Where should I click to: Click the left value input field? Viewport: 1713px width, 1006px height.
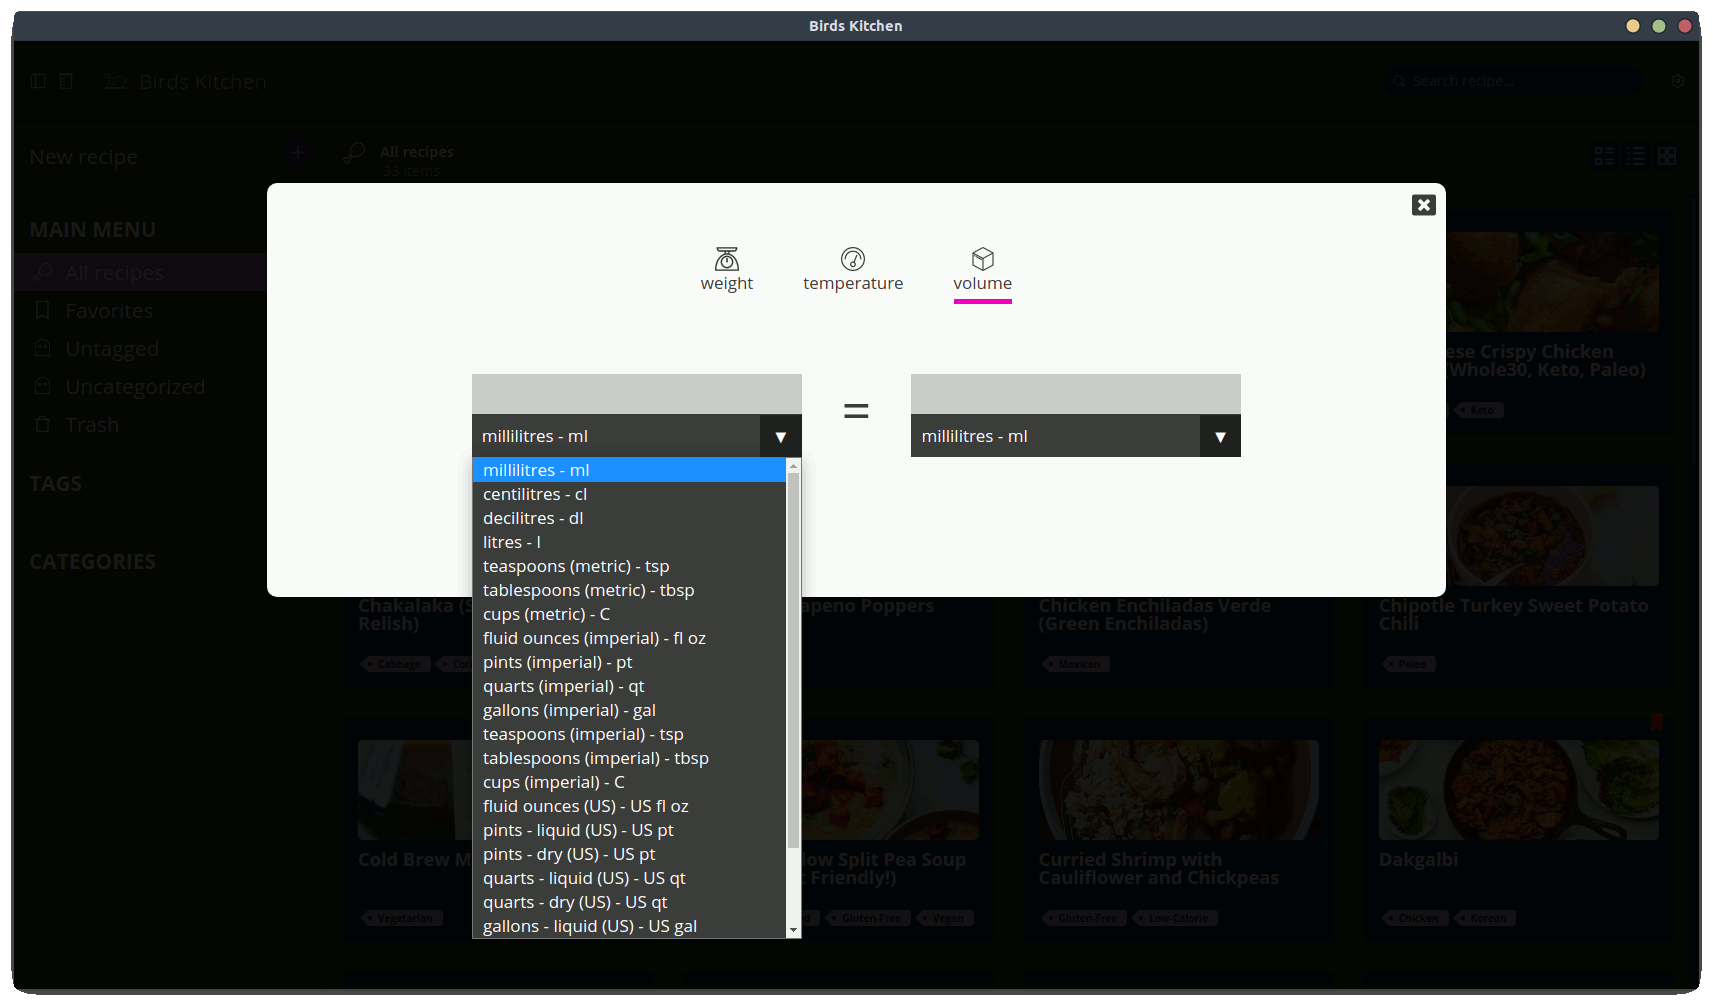(637, 394)
